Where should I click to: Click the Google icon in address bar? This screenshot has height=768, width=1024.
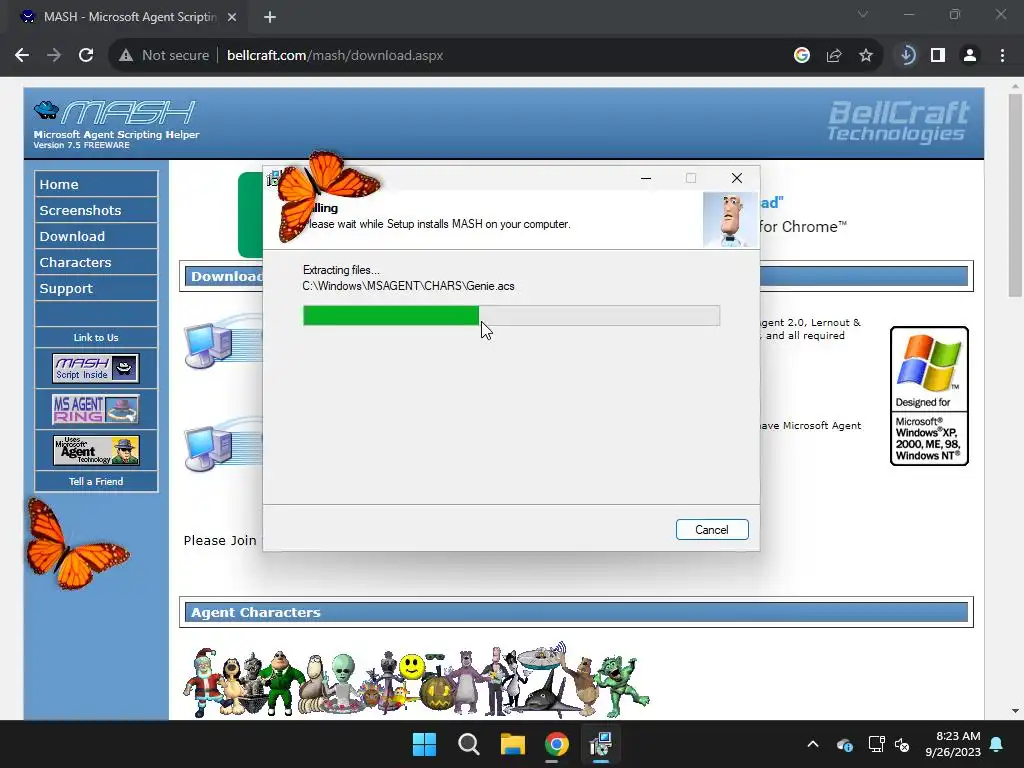point(802,56)
